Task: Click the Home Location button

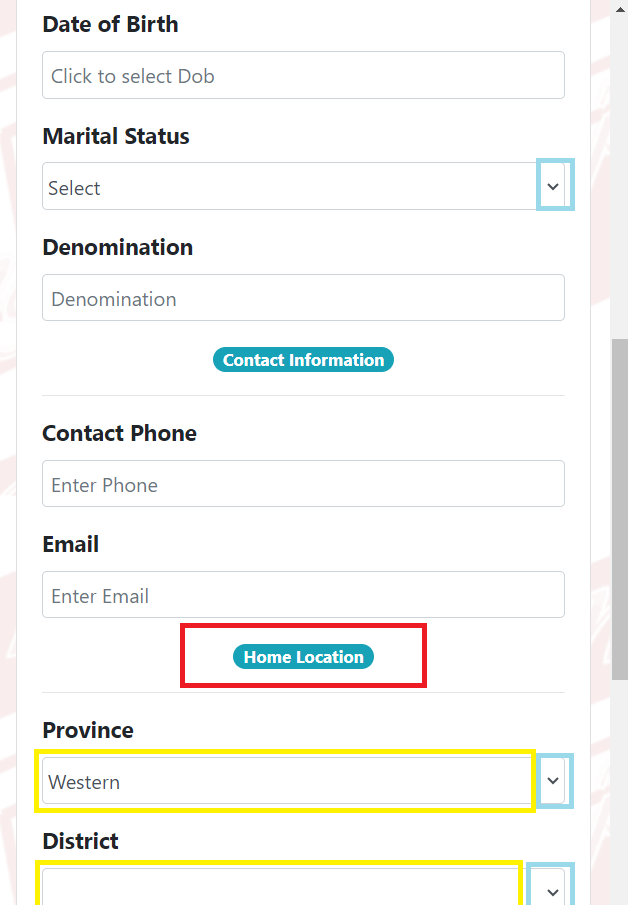Action: click(303, 656)
